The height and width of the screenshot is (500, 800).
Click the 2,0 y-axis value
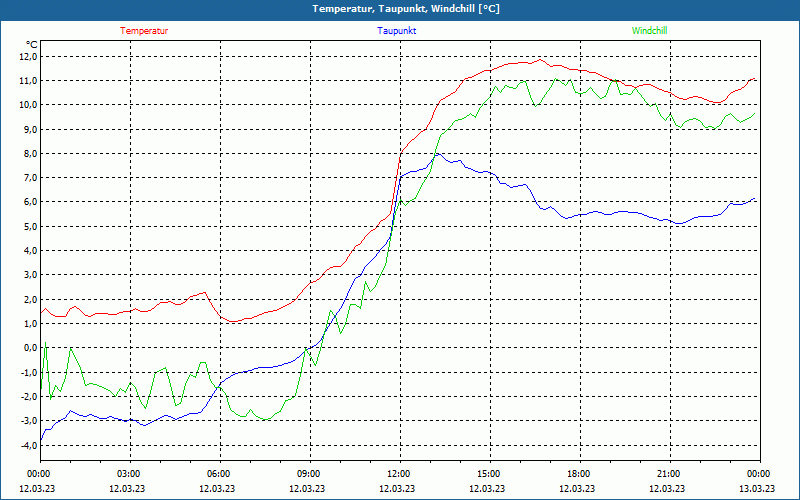31,299
